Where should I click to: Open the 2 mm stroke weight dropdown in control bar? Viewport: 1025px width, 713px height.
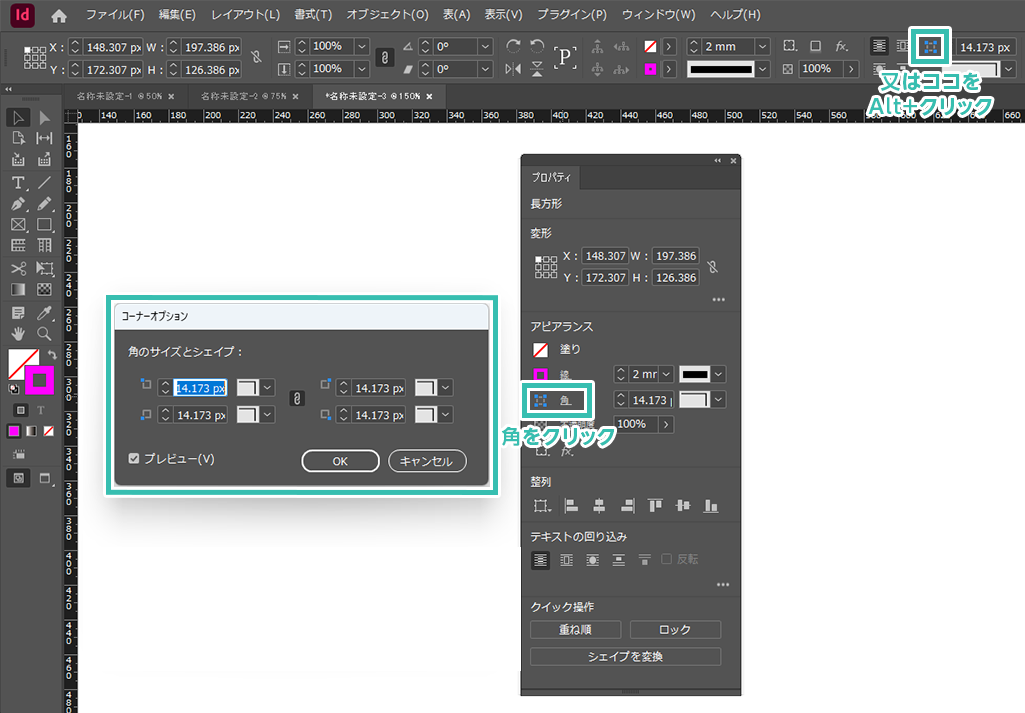pos(762,46)
